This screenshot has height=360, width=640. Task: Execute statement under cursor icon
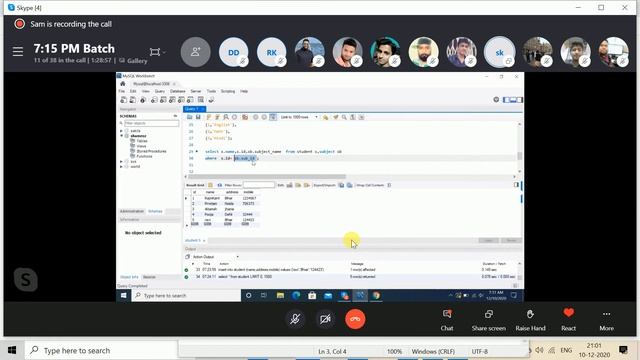click(x=217, y=117)
